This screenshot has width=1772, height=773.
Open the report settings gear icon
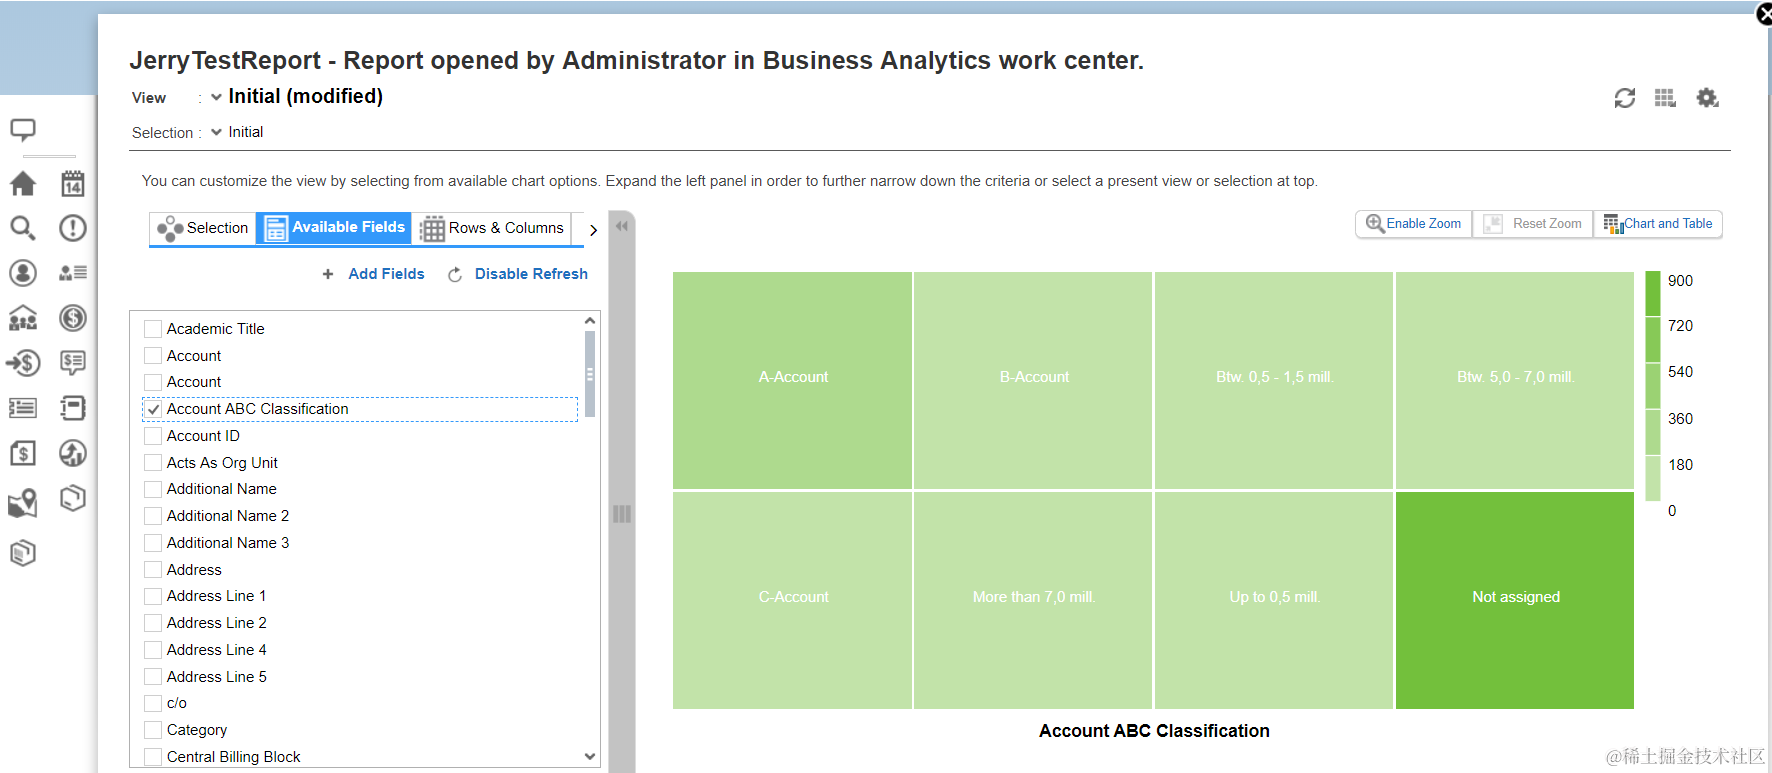coord(1707,98)
